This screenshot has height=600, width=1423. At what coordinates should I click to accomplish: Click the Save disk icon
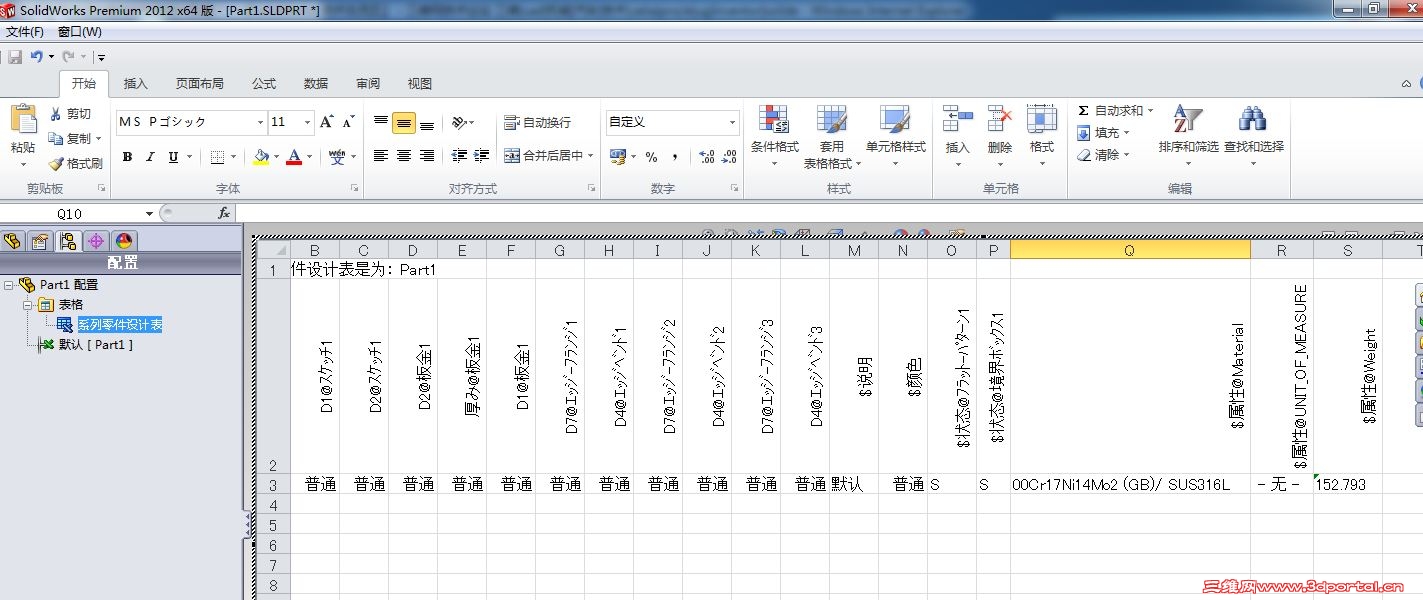tap(15, 57)
